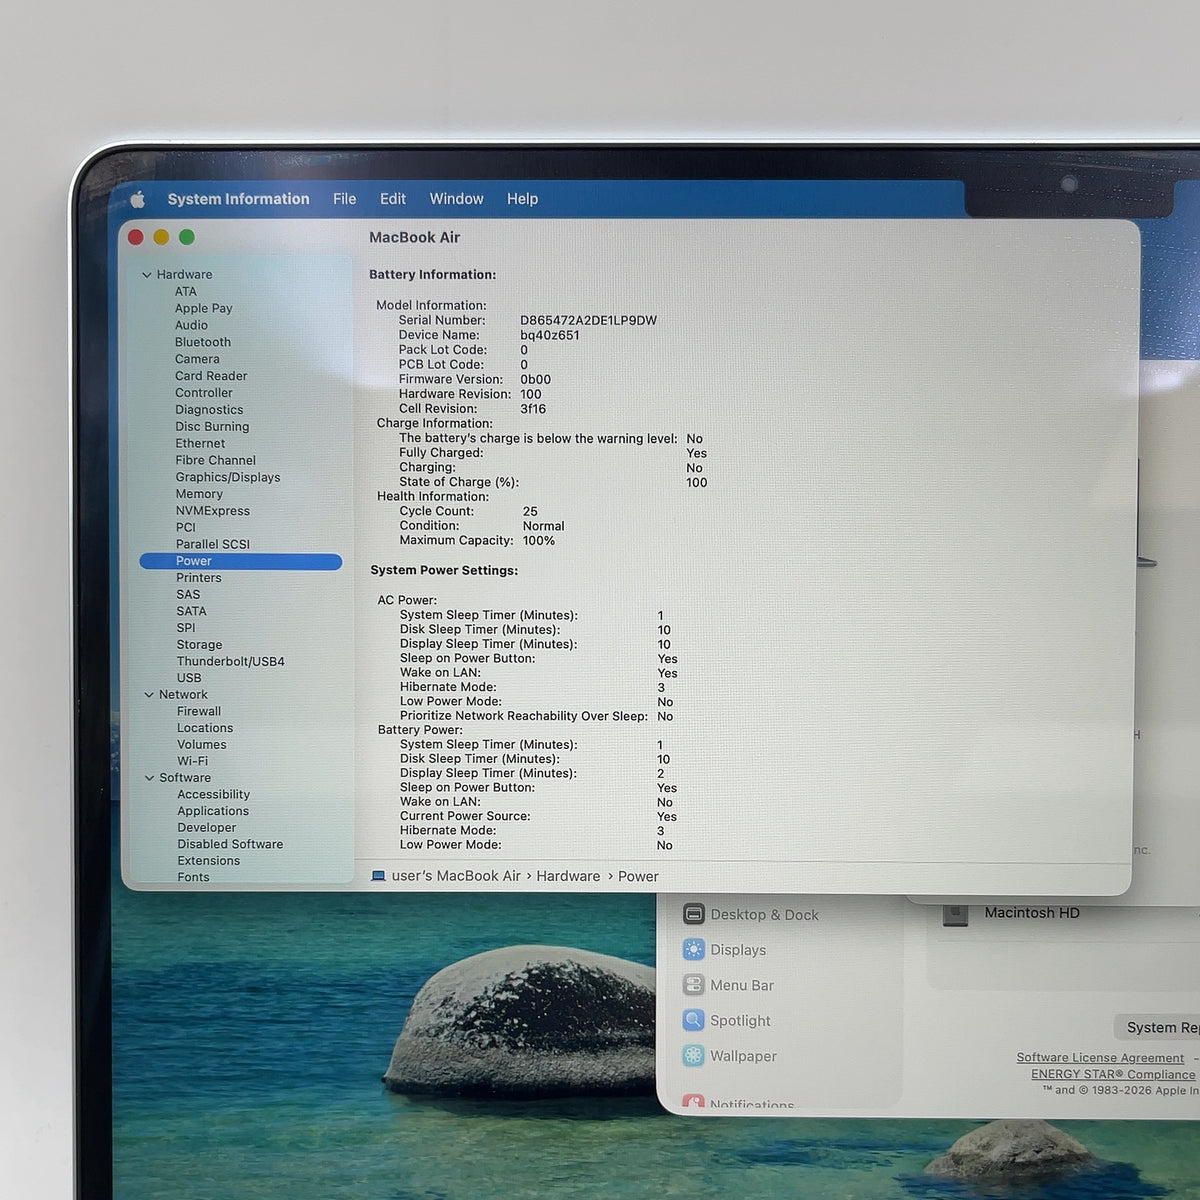Select Accessibility under Software
1200x1200 pixels.
pos(214,794)
